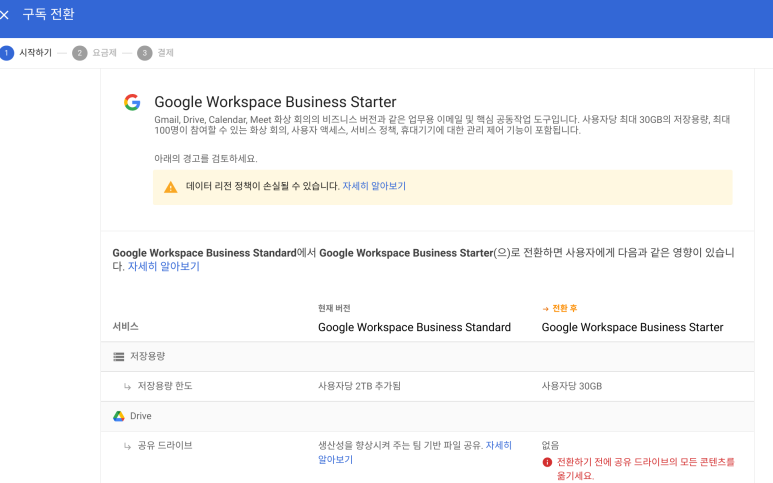Select step 3 결제

[155, 53]
